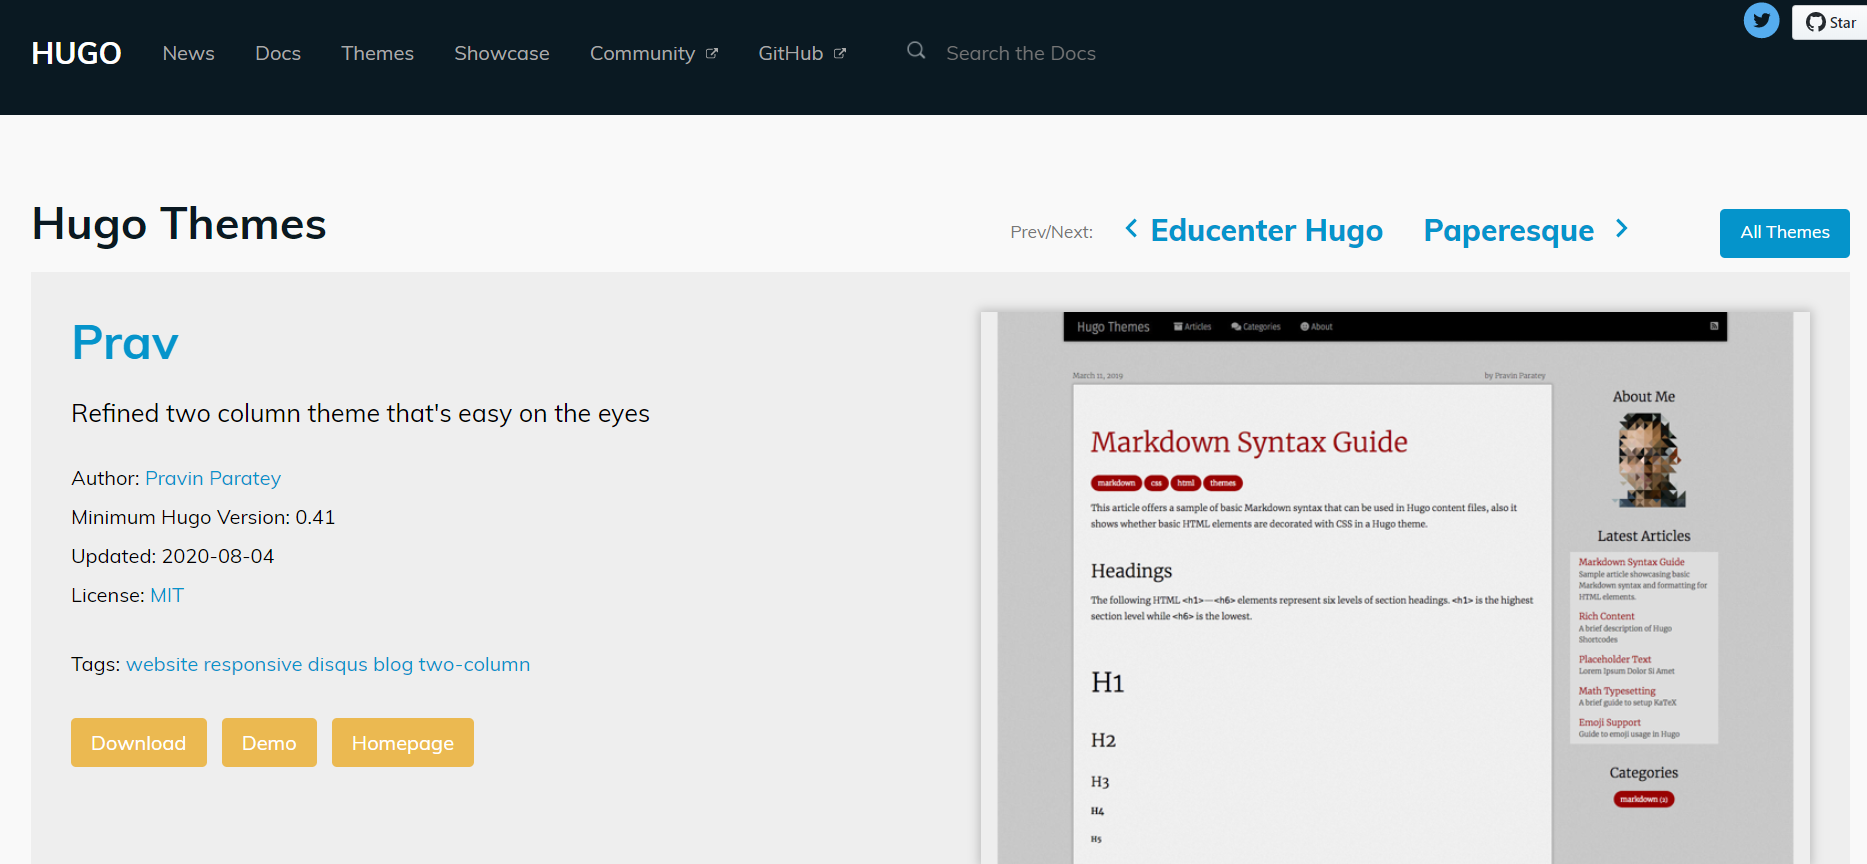Click the Demo button
Screen dimensions: 1867x864
269,743
